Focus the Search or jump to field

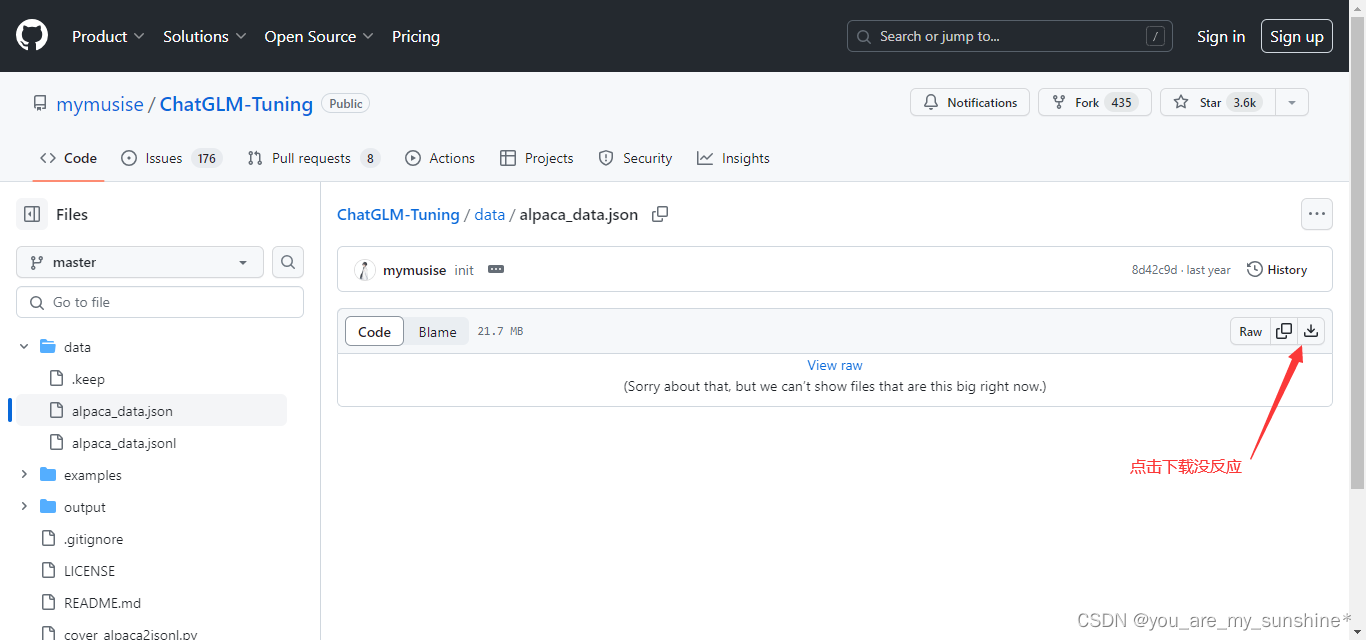click(x=1010, y=36)
